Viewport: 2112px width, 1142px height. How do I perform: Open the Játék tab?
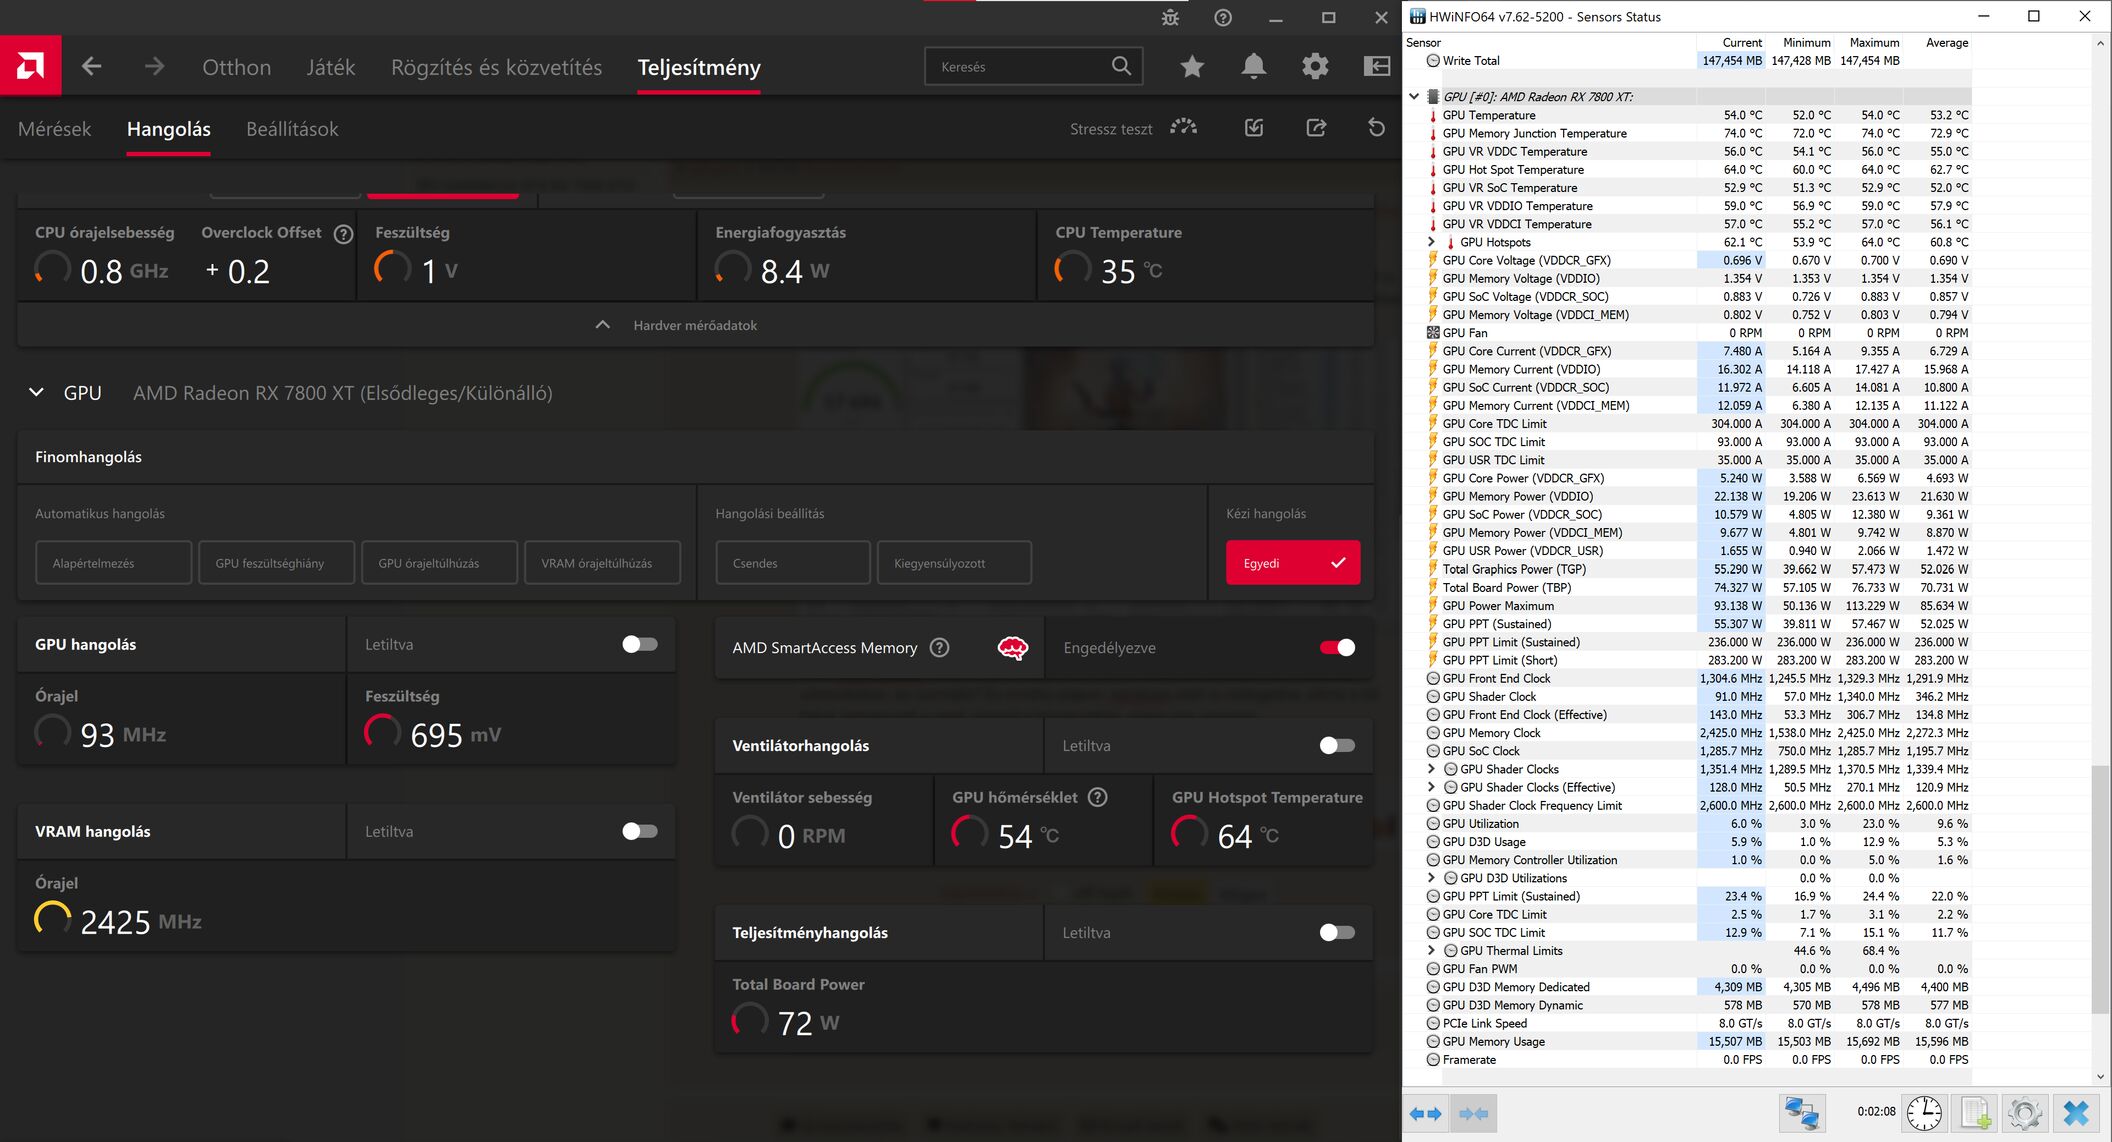[x=330, y=67]
